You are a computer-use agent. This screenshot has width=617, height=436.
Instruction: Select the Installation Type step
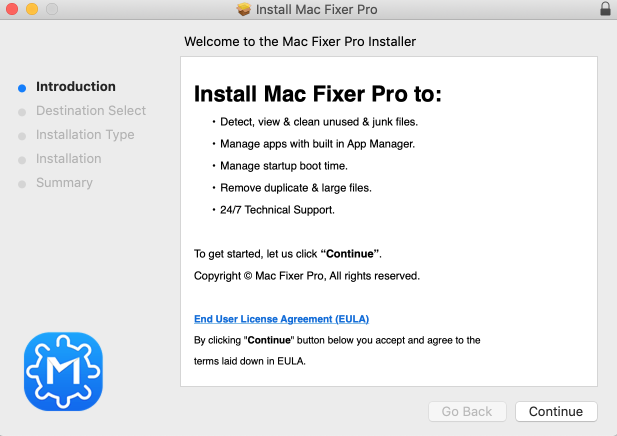(x=85, y=135)
